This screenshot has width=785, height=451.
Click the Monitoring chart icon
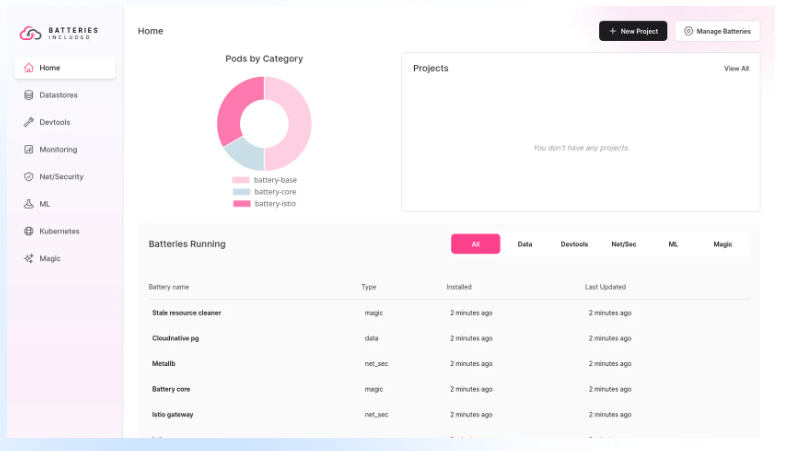coord(29,149)
